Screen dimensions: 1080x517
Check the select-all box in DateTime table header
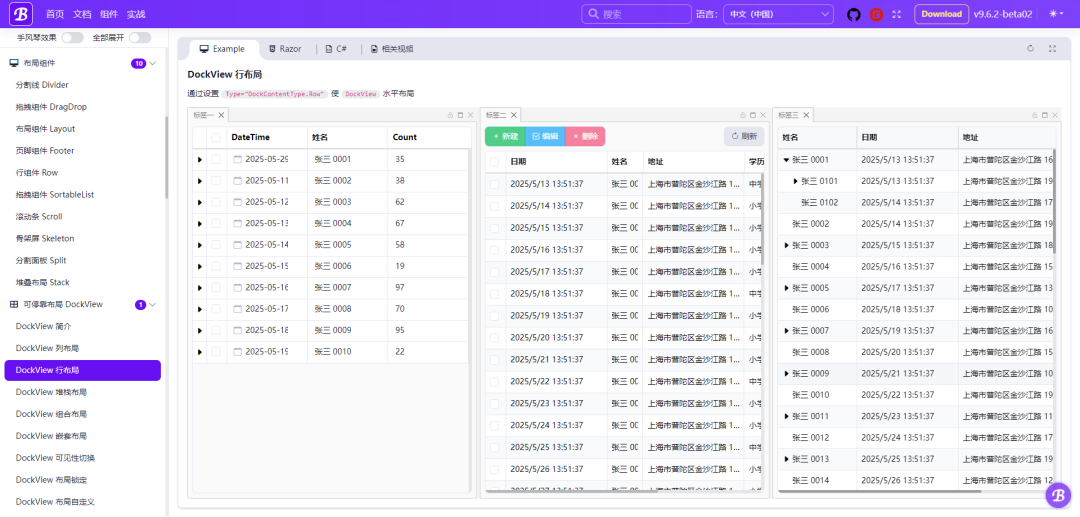pos(216,138)
